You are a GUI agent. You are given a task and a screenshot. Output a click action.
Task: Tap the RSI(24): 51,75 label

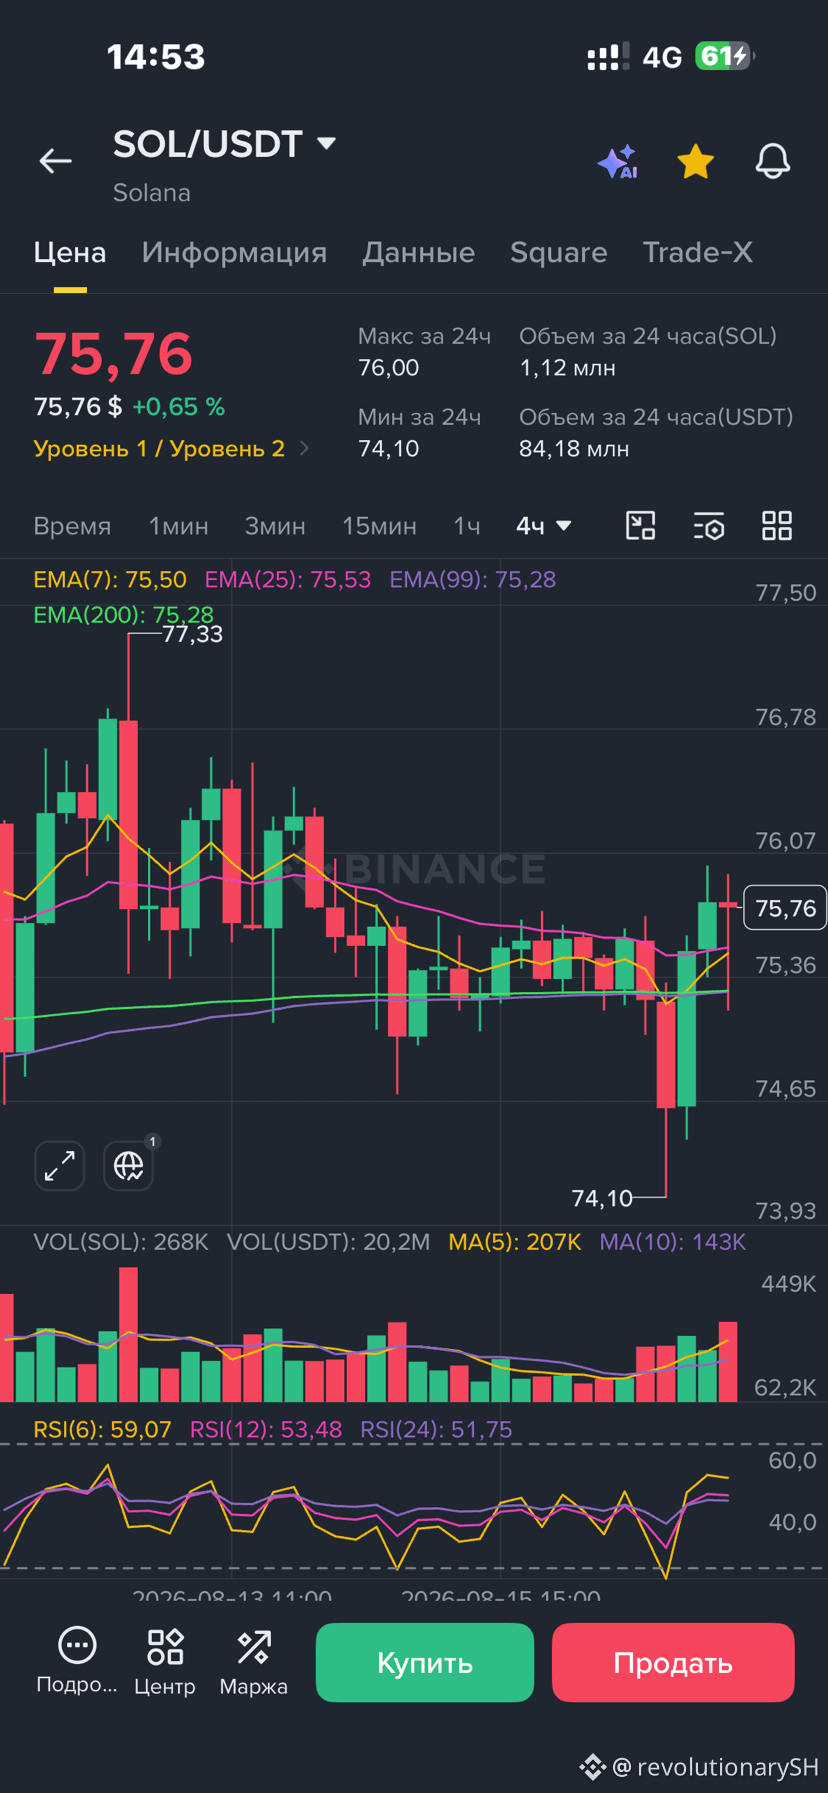436,1430
